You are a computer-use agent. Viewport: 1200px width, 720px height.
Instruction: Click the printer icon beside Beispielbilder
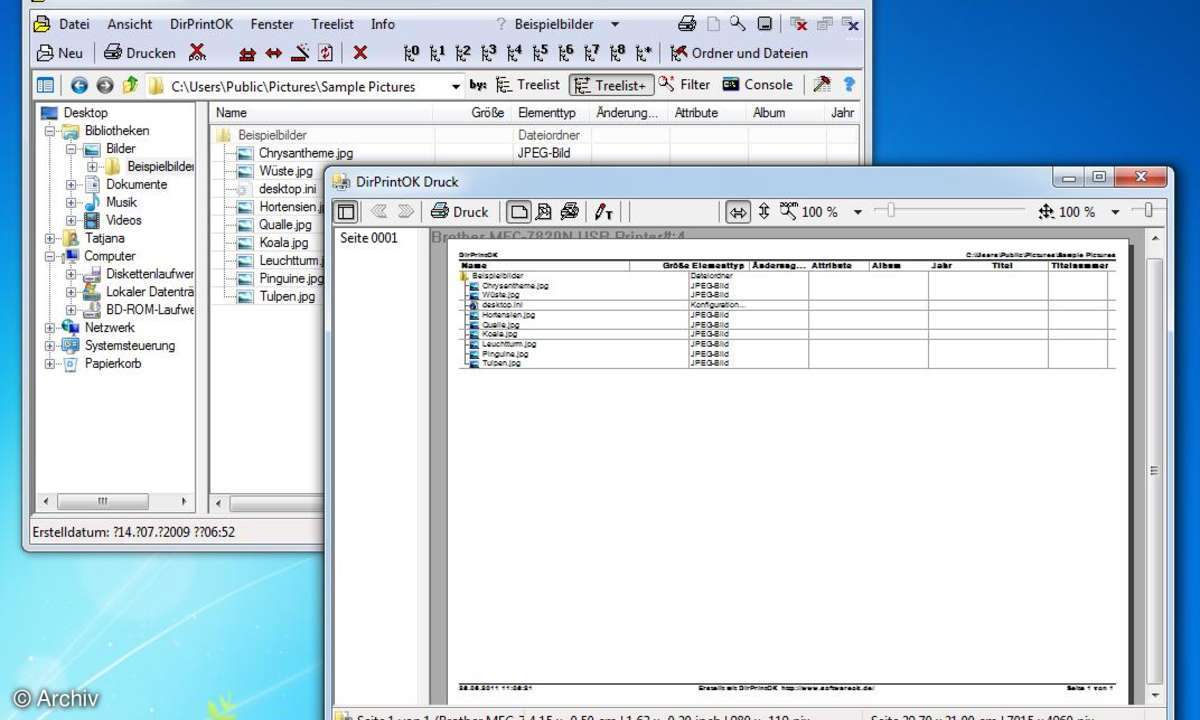687,23
